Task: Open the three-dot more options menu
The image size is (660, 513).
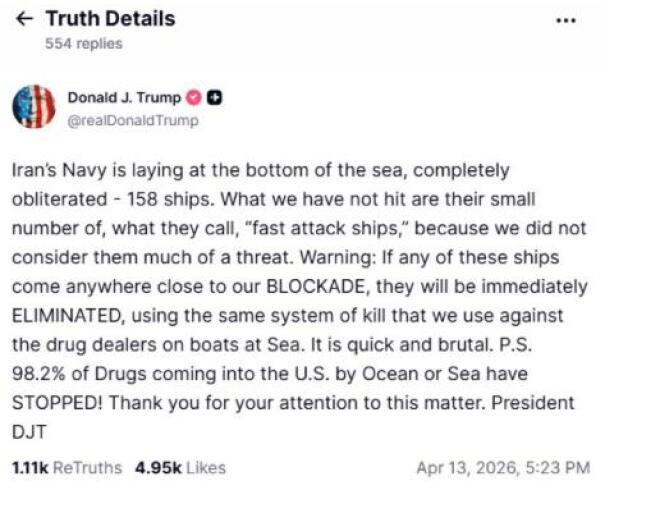Action: (566, 20)
